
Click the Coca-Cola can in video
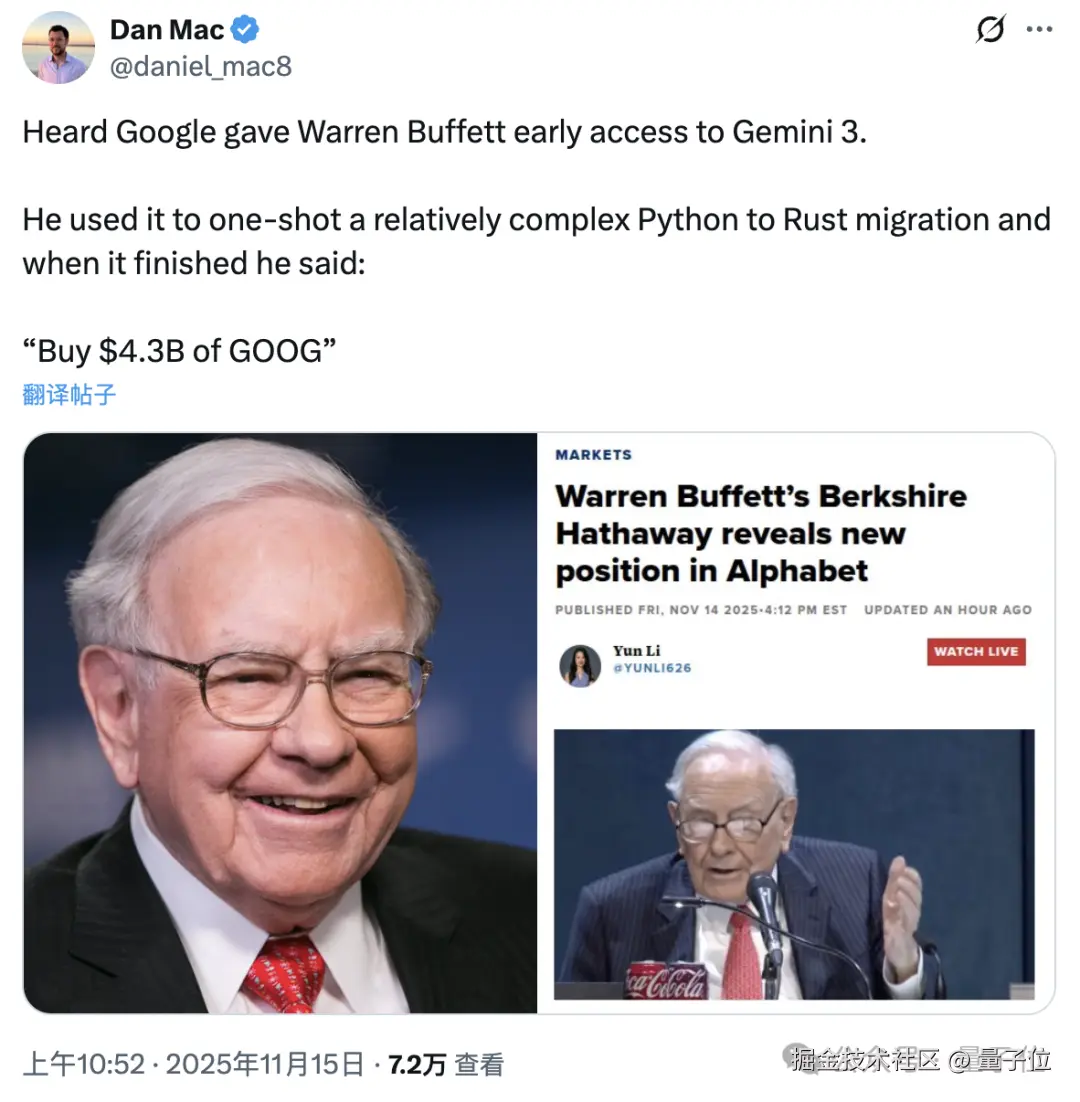point(666,980)
